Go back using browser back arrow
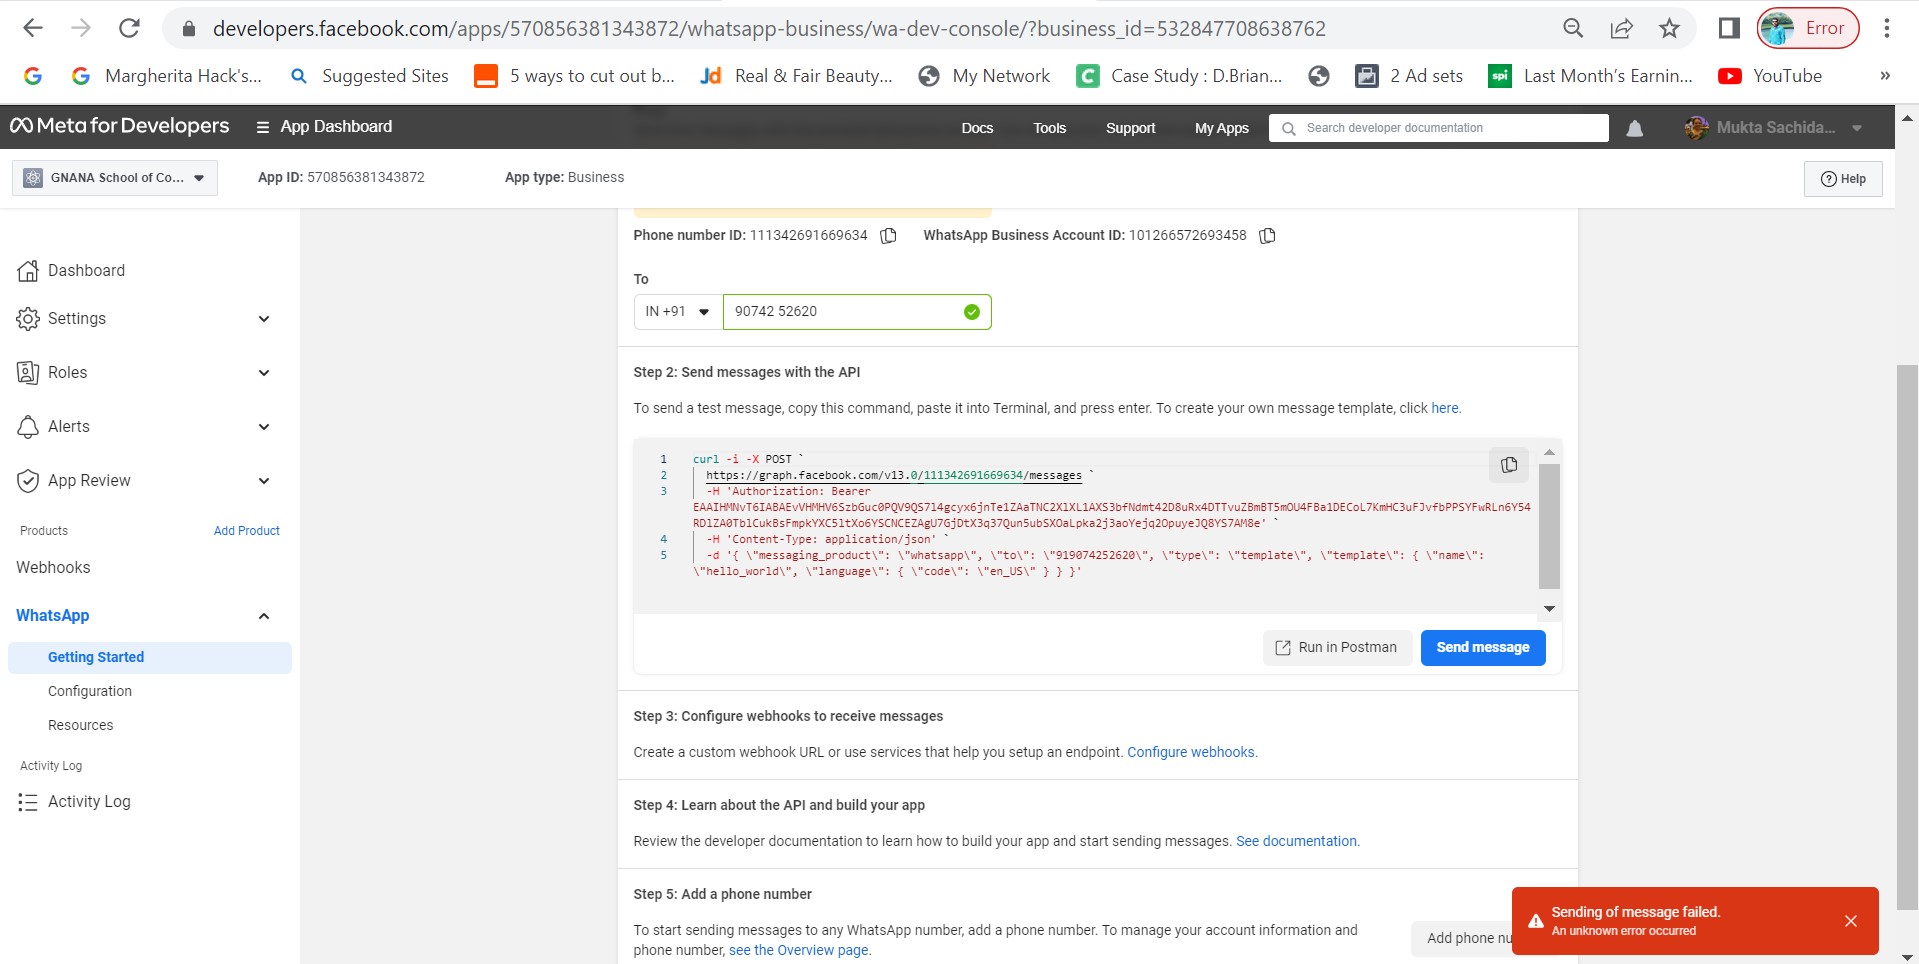The image size is (1919, 964). click(x=33, y=28)
